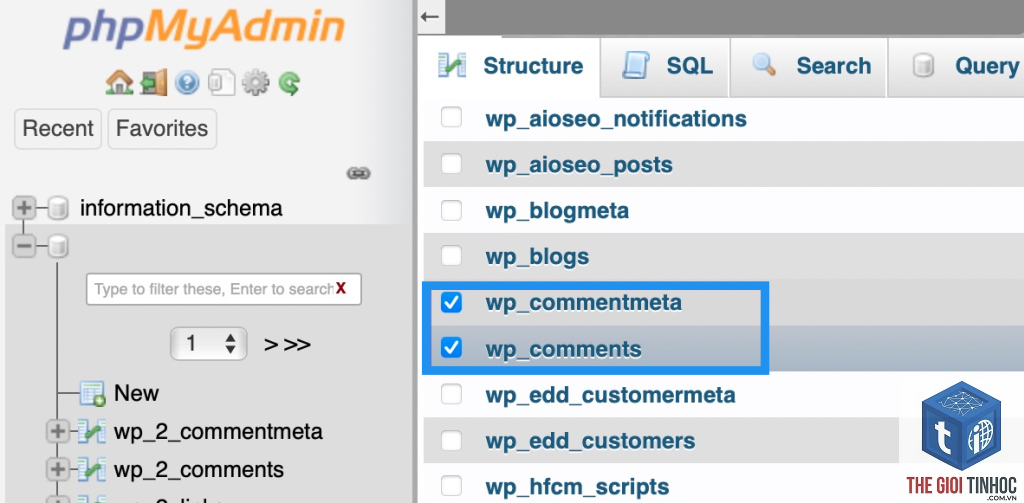Click Favorites button

click(x=162, y=129)
